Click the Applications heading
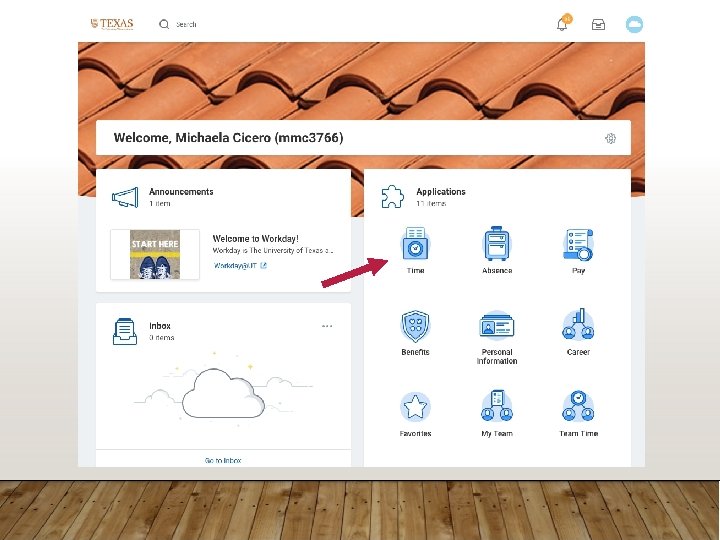This screenshot has height=540, width=720. (x=441, y=192)
